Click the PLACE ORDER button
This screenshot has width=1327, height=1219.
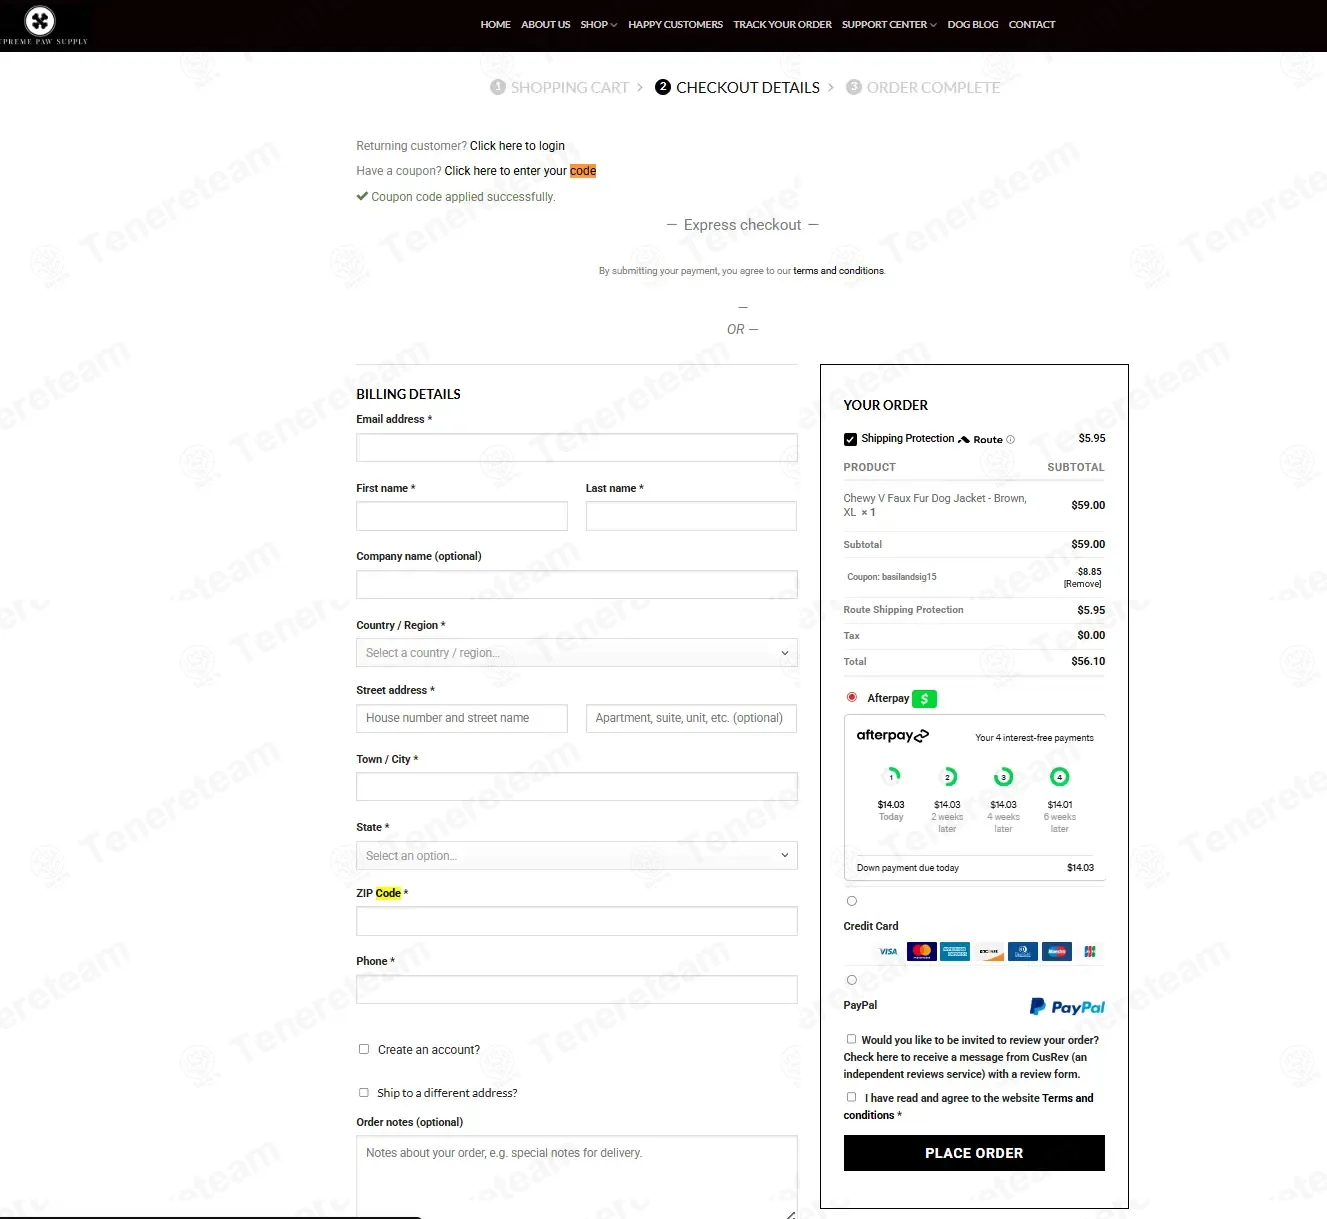[x=974, y=1153]
